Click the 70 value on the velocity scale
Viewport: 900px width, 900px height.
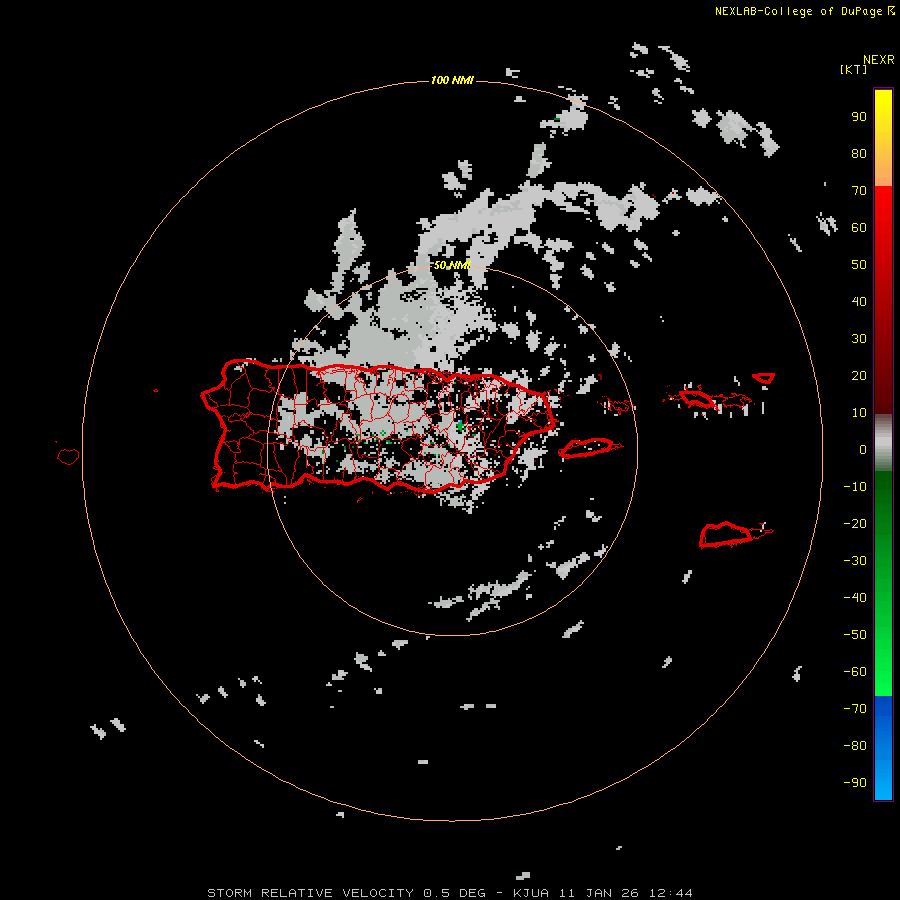[x=859, y=191]
